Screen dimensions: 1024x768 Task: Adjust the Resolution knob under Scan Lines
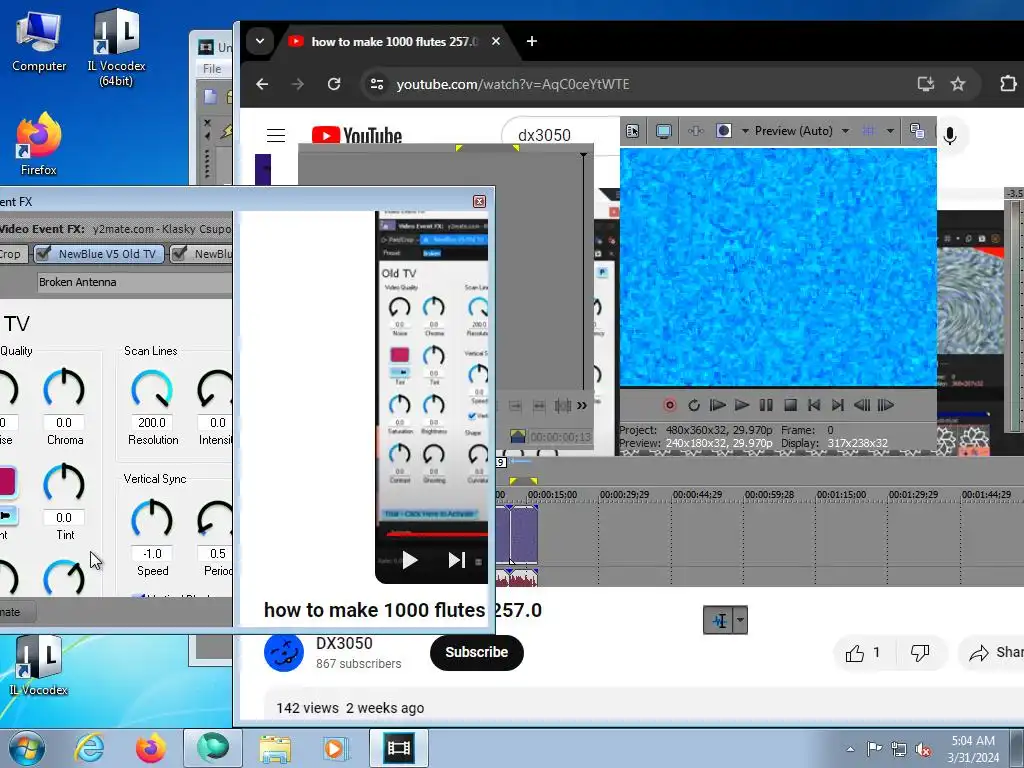click(152, 389)
